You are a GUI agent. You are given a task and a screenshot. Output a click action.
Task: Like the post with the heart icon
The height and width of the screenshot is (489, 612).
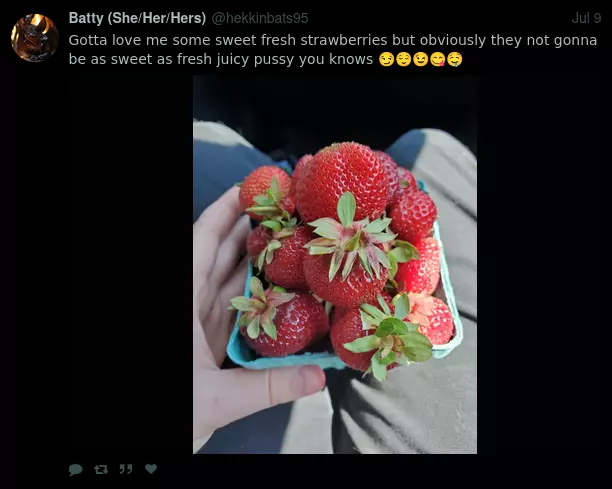[x=151, y=468]
